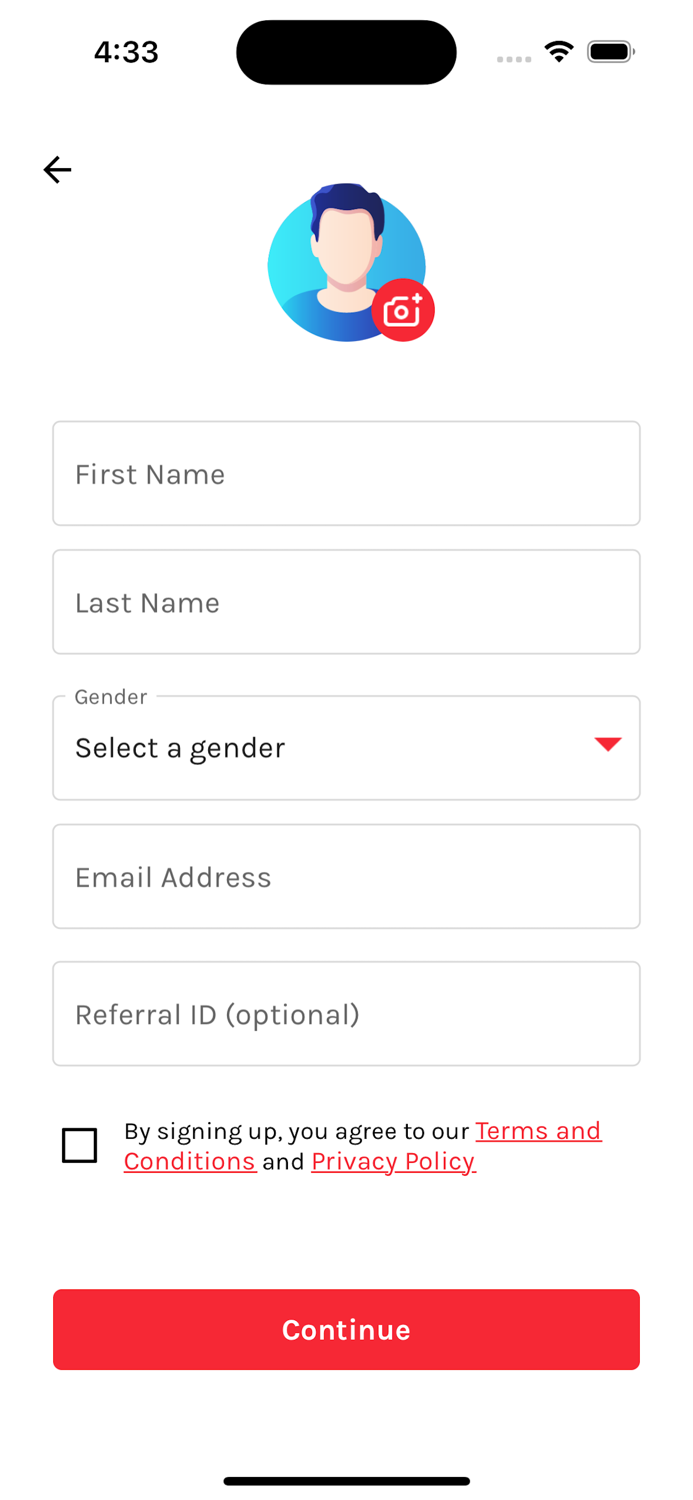Open Terms and Conditions link
The width and height of the screenshot is (693, 1500).
[x=538, y=1131]
